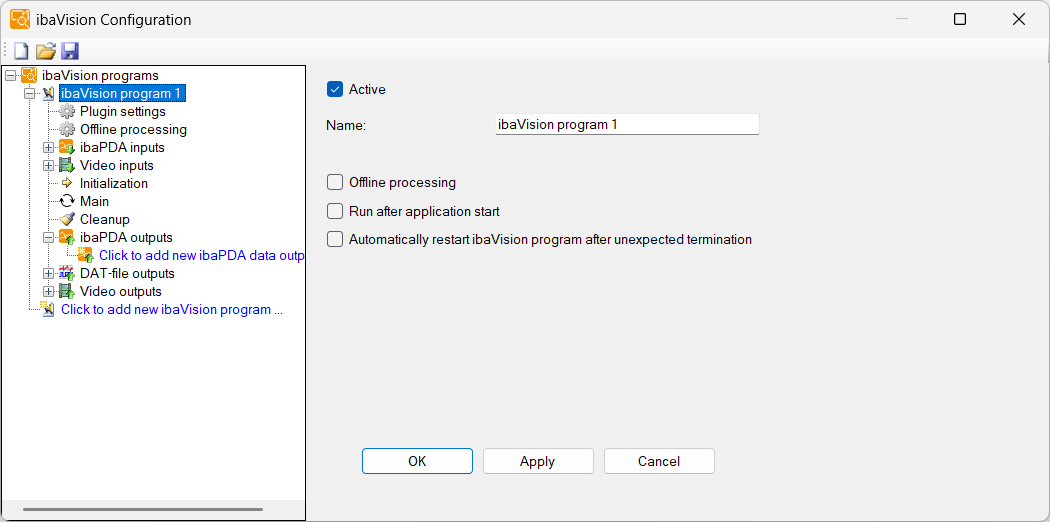1050x522 pixels.
Task: Click the Name input field
Action: pos(627,124)
